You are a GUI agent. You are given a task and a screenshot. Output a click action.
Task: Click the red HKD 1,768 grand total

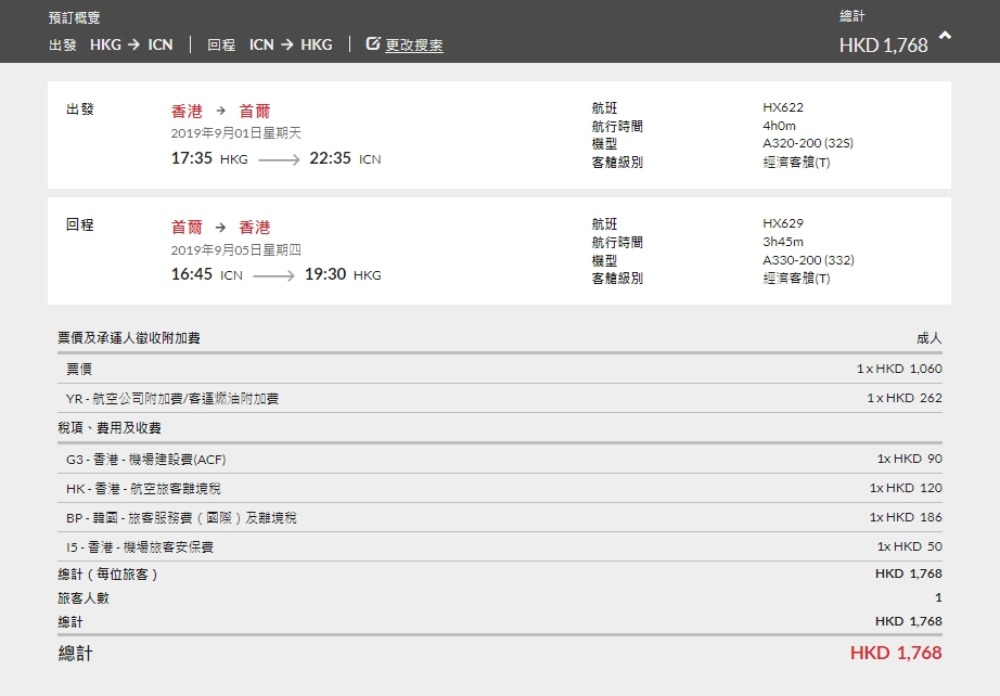pyautogui.click(x=895, y=653)
